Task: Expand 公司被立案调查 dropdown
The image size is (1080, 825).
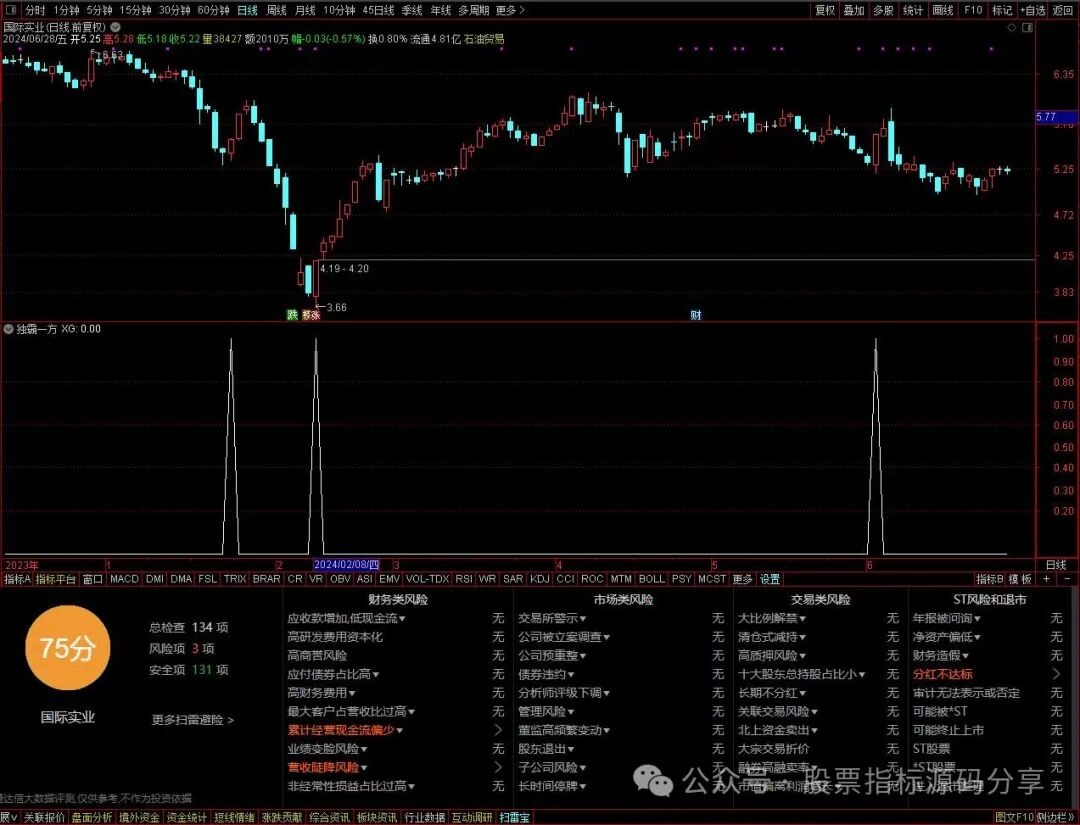Action: (564, 637)
